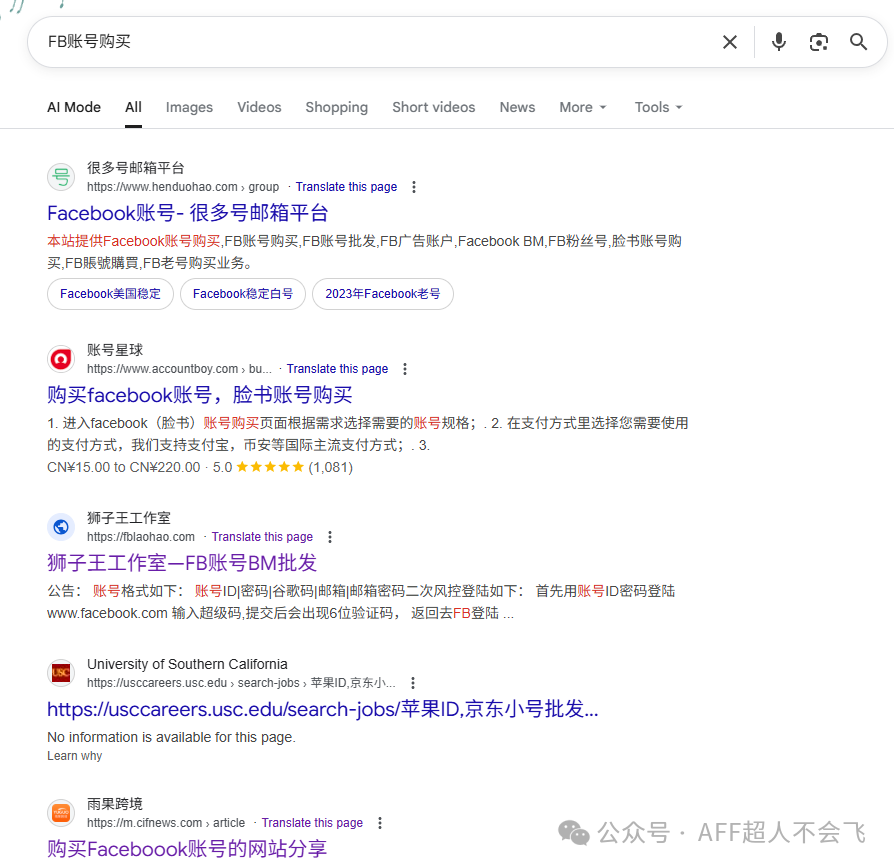Click the microphone icon for voice search
Screen dimensions: 894x868
click(779, 41)
